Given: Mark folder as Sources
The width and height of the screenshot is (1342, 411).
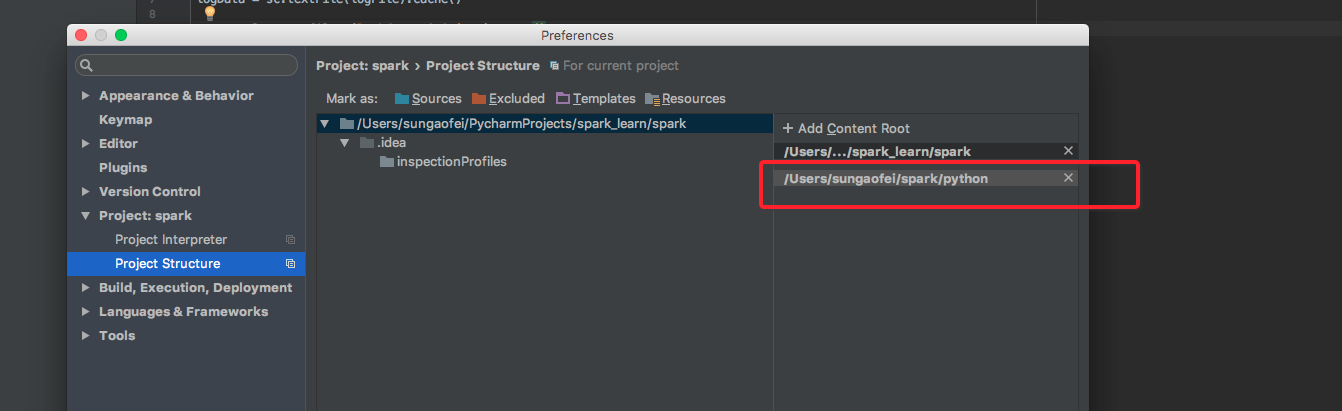Looking at the screenshot, I should point(428,98).
